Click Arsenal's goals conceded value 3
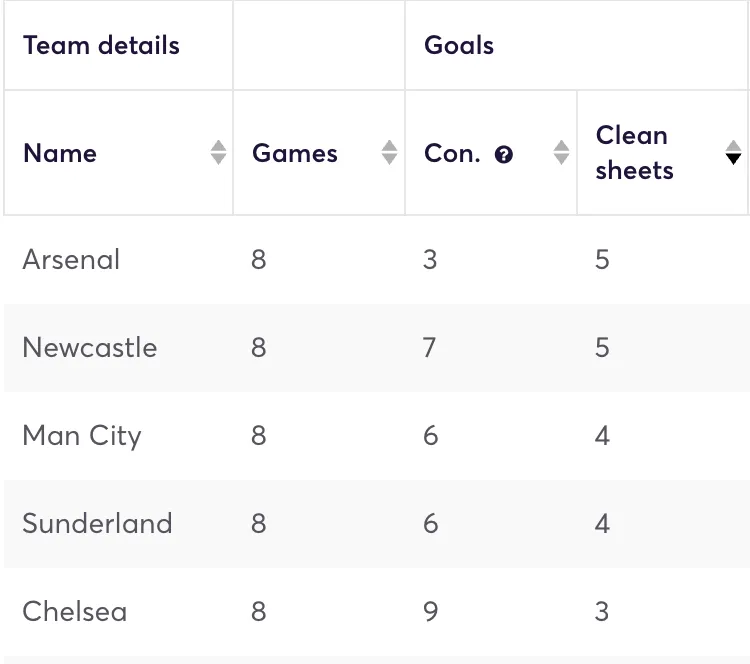Viewport: 750px width, 664px height. pos(430,260)
